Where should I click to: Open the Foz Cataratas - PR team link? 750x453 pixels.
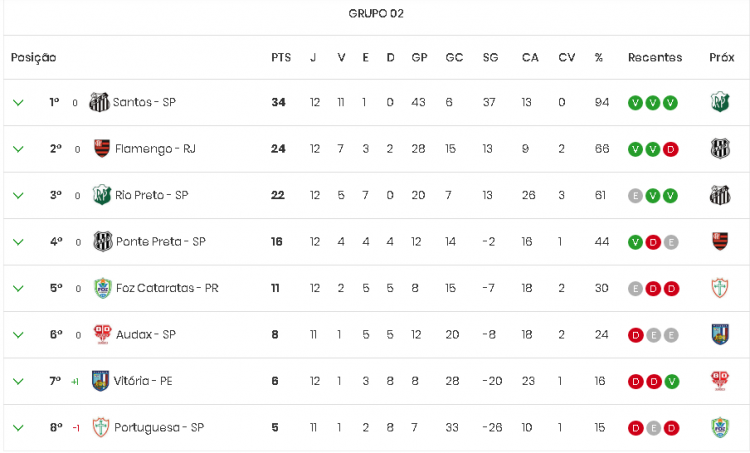coord(167,288)
